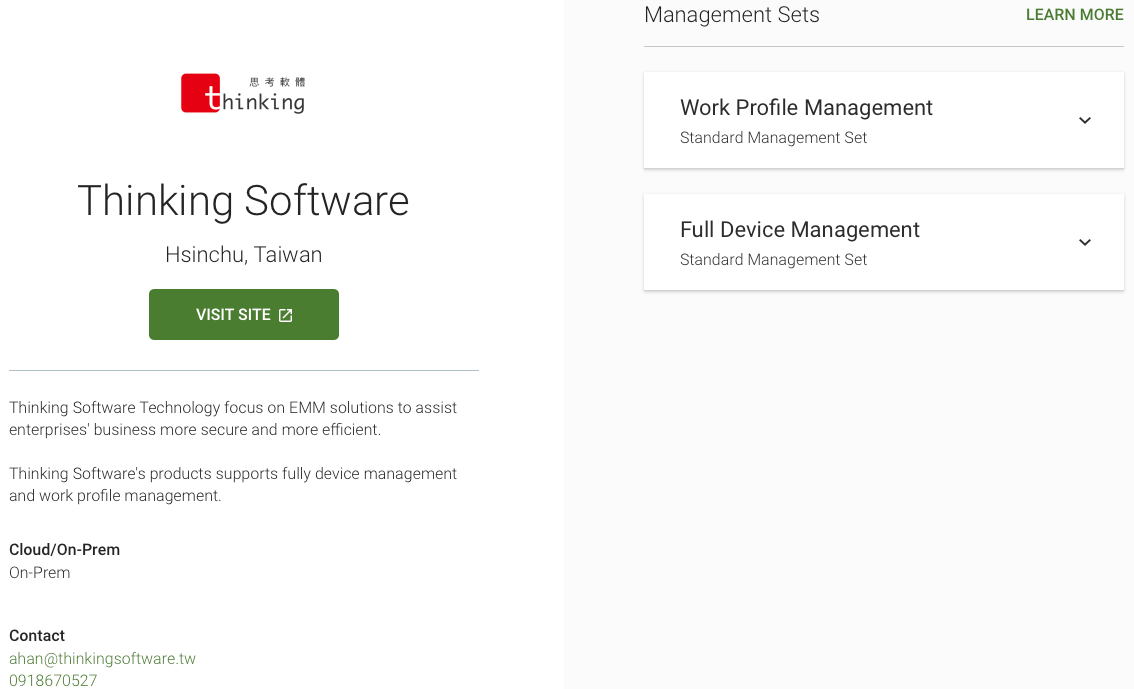Open the LEARN MORE link
Image resolution: width=1134 pixels, height=689 pixels.
(1074, 15)
